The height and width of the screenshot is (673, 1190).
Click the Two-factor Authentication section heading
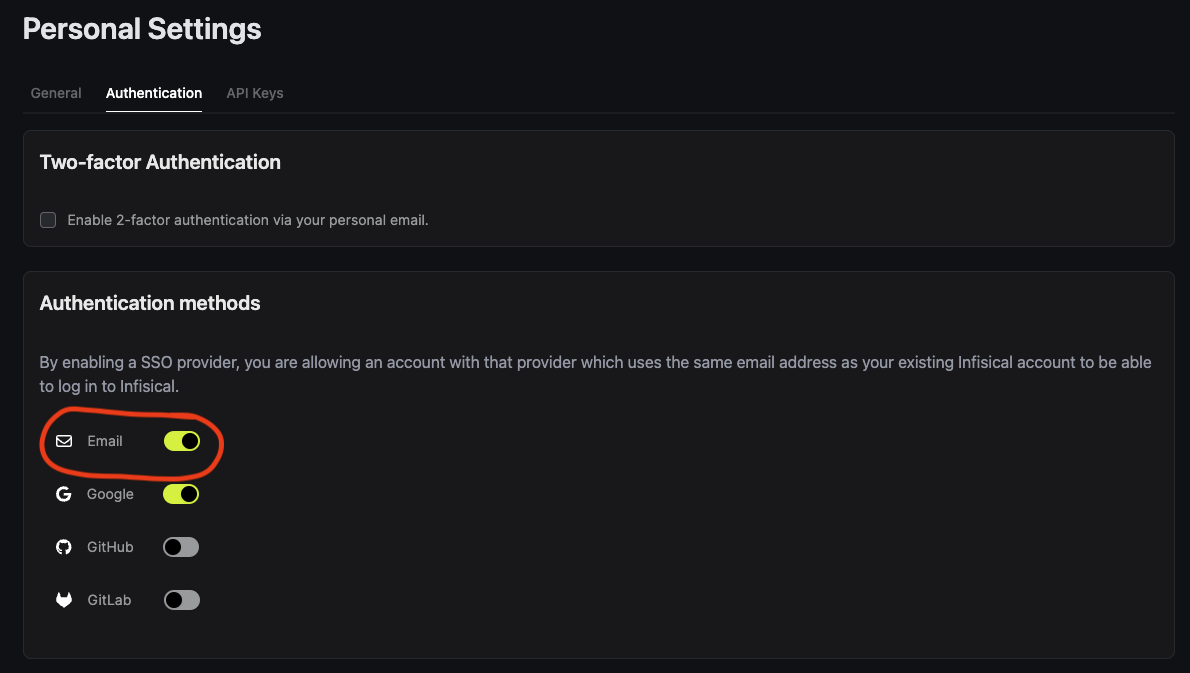160,162
